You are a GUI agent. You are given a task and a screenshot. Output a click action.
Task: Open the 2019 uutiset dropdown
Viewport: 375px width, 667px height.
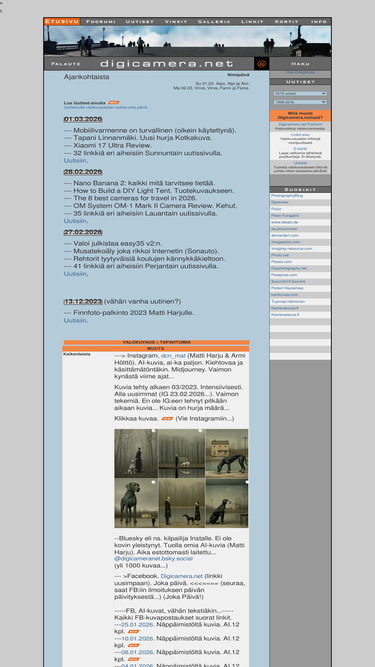(300, 94)
